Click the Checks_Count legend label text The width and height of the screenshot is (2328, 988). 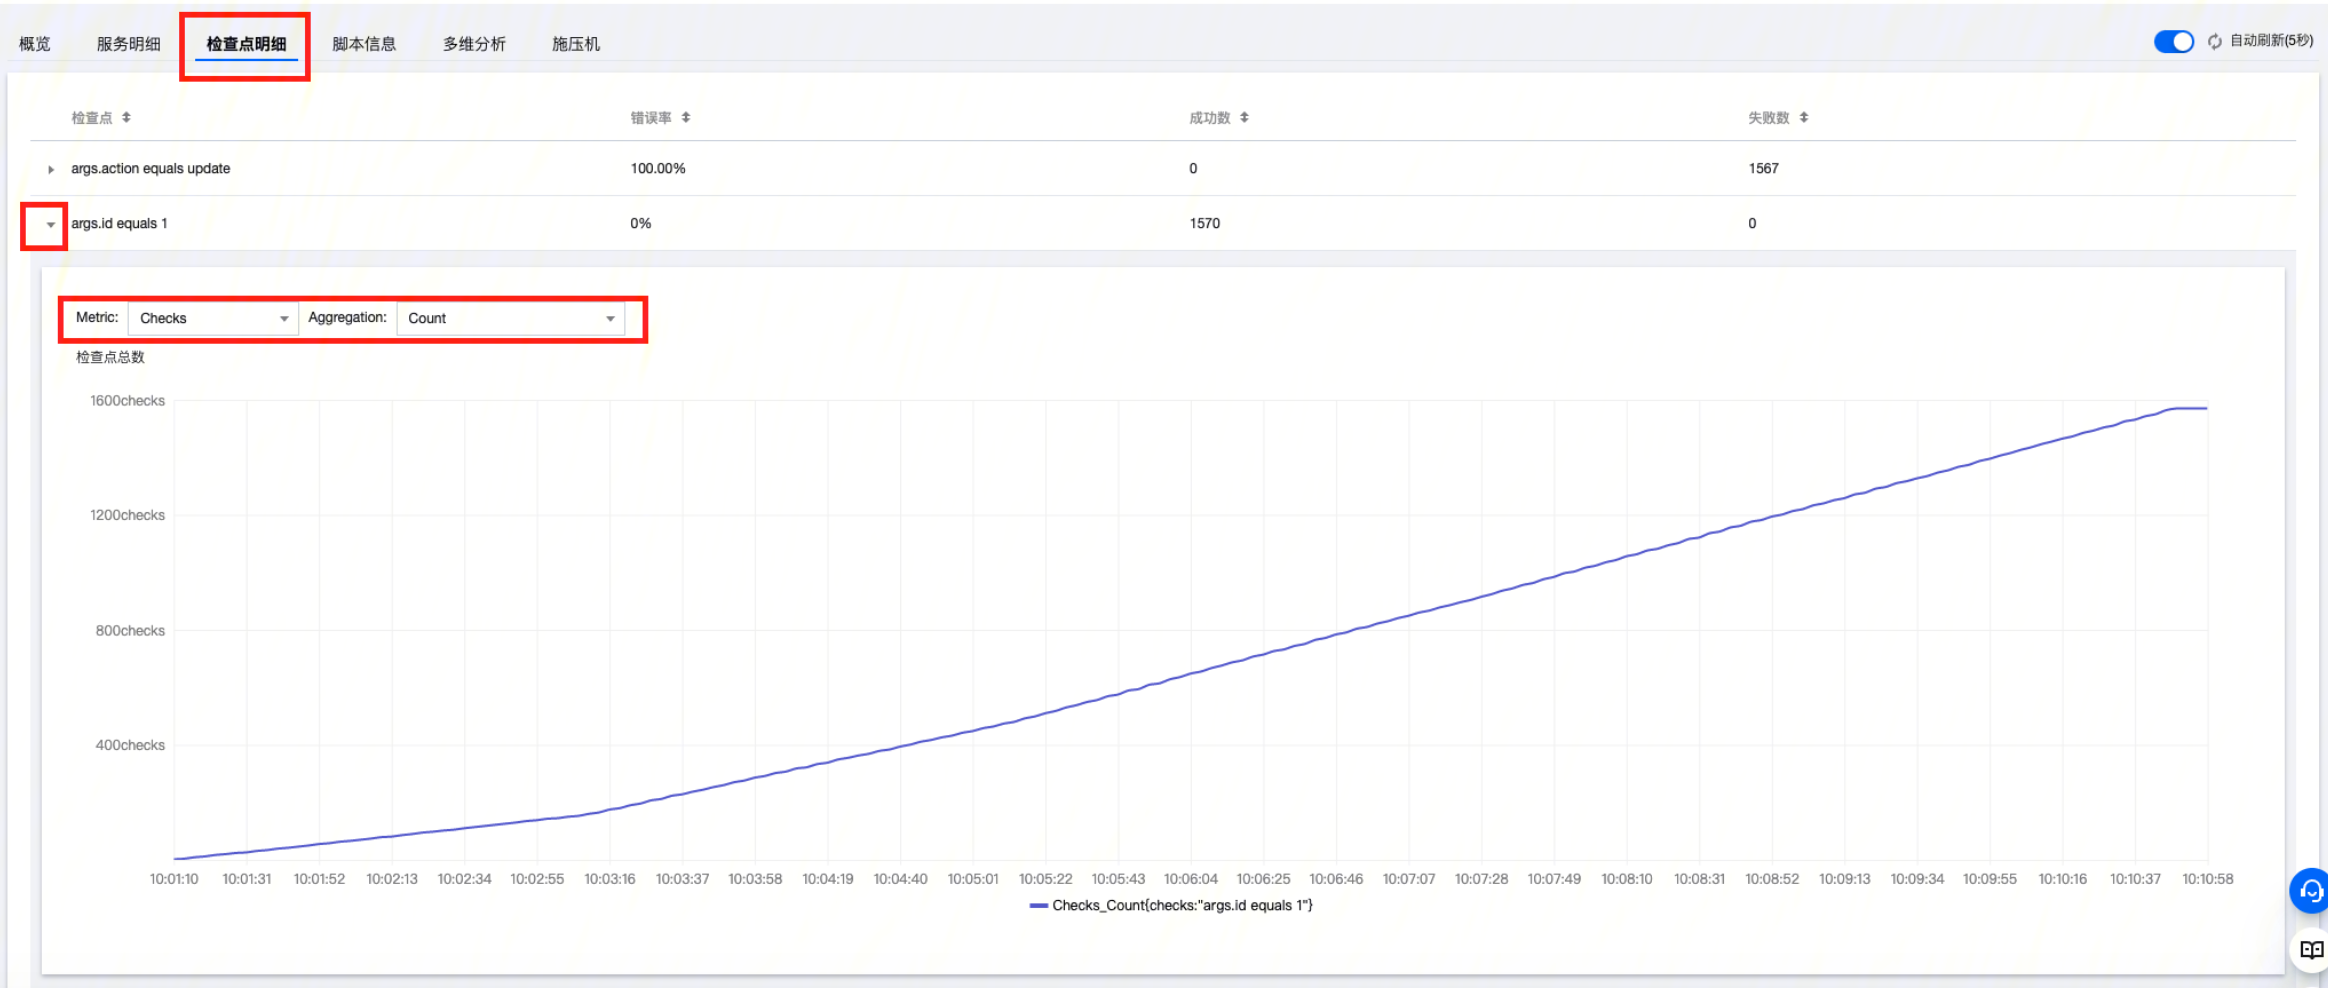(1182, 906)
